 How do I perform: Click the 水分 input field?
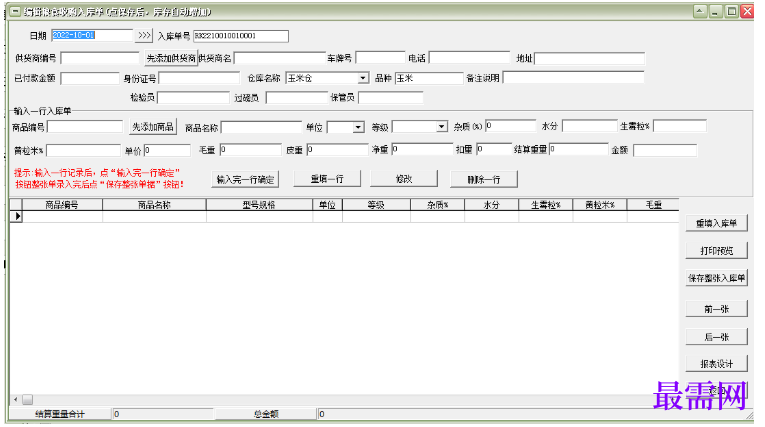[589, 126]
